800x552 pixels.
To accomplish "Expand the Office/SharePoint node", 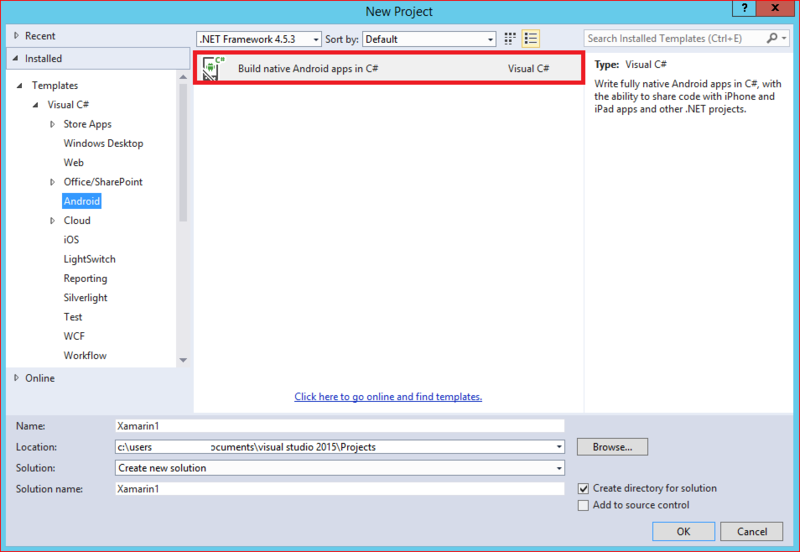I will 52,182.
